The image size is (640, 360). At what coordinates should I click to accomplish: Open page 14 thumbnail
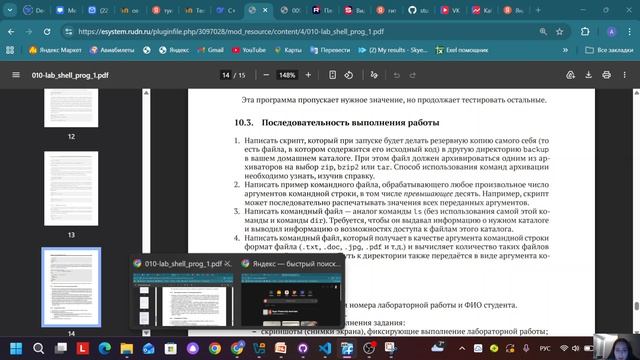[71, 287]
